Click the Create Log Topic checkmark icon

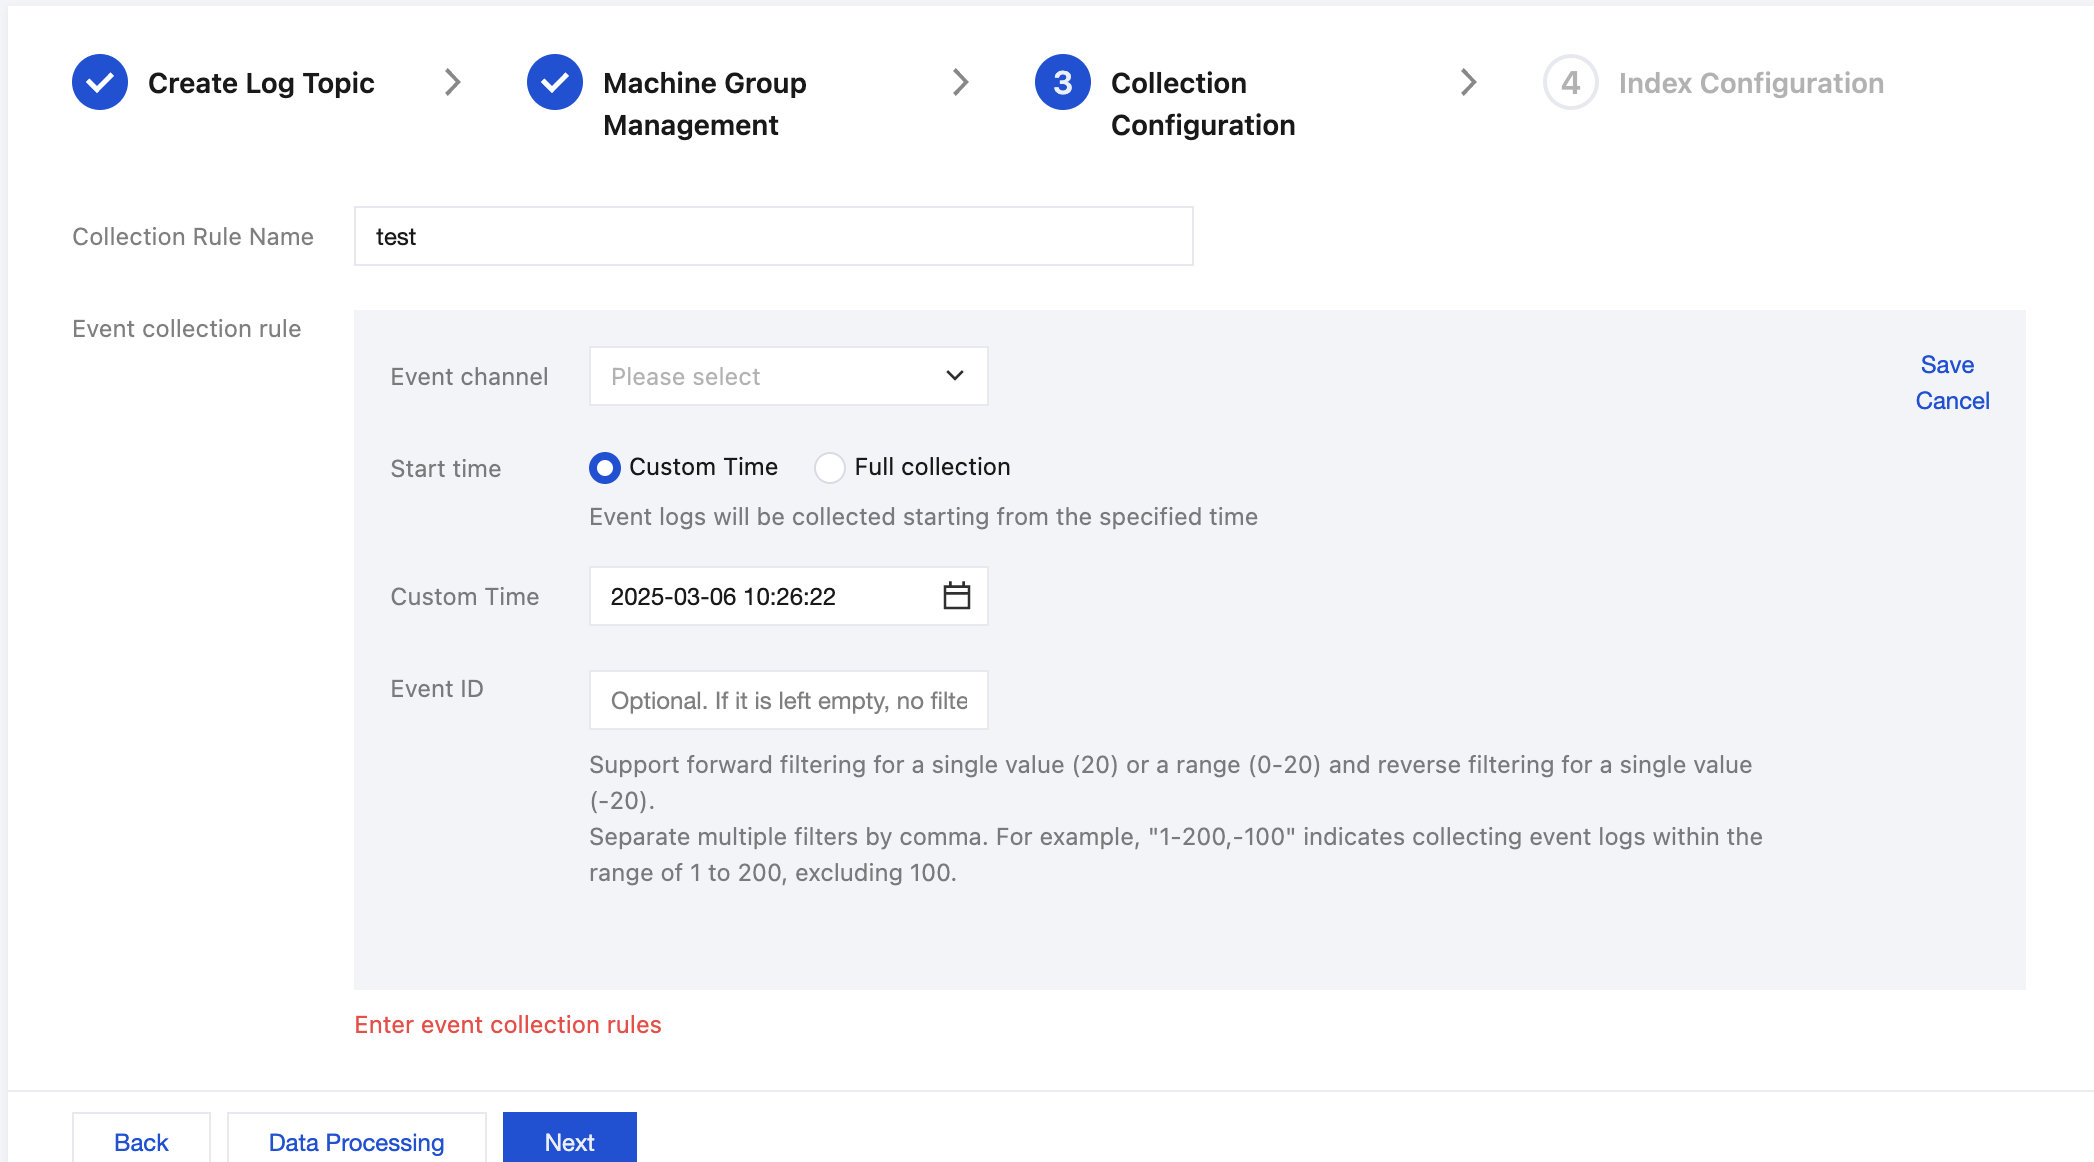pos(100,82)
